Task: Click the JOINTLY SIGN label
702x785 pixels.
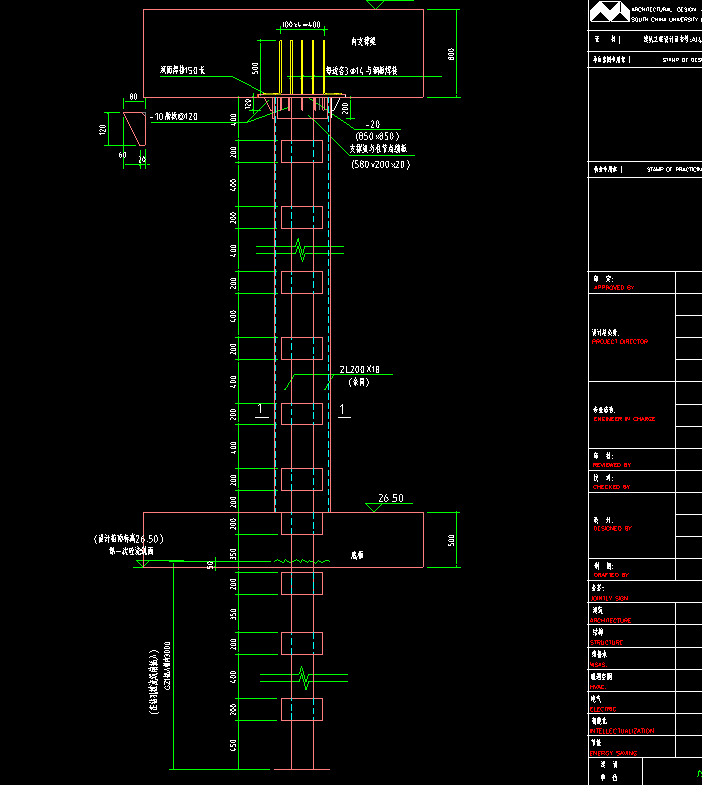Action: pos(609,598)
